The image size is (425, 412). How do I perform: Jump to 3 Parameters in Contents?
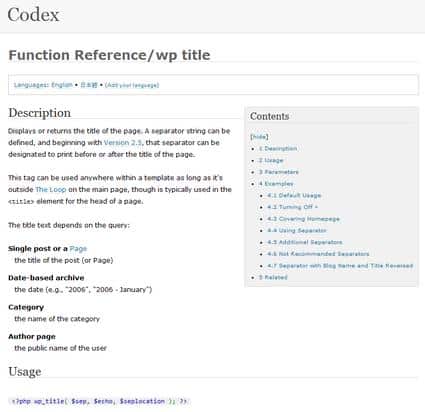(279, 172)
